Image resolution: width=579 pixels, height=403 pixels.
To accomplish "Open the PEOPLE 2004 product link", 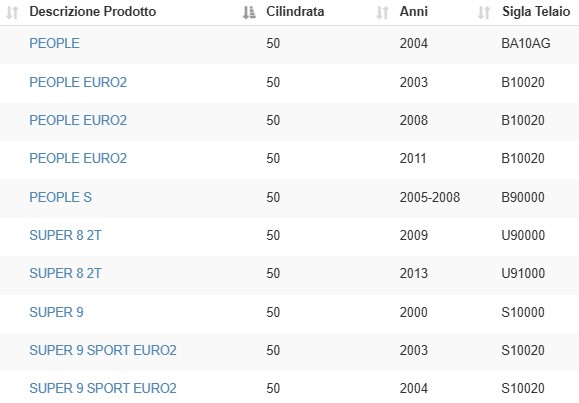I will (x=54, y=43).
